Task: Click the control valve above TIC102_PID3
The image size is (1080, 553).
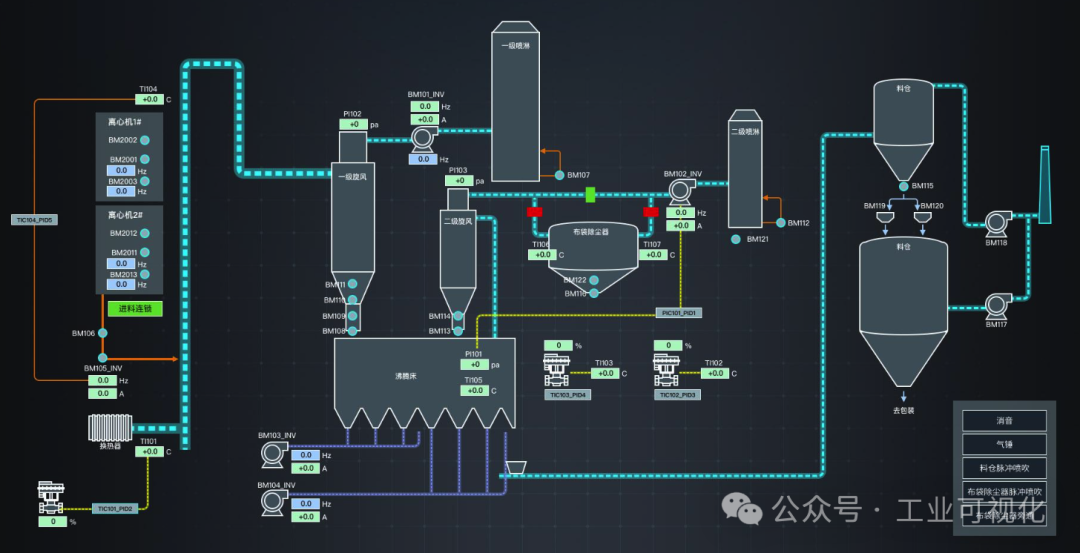Action: (667, 370)
